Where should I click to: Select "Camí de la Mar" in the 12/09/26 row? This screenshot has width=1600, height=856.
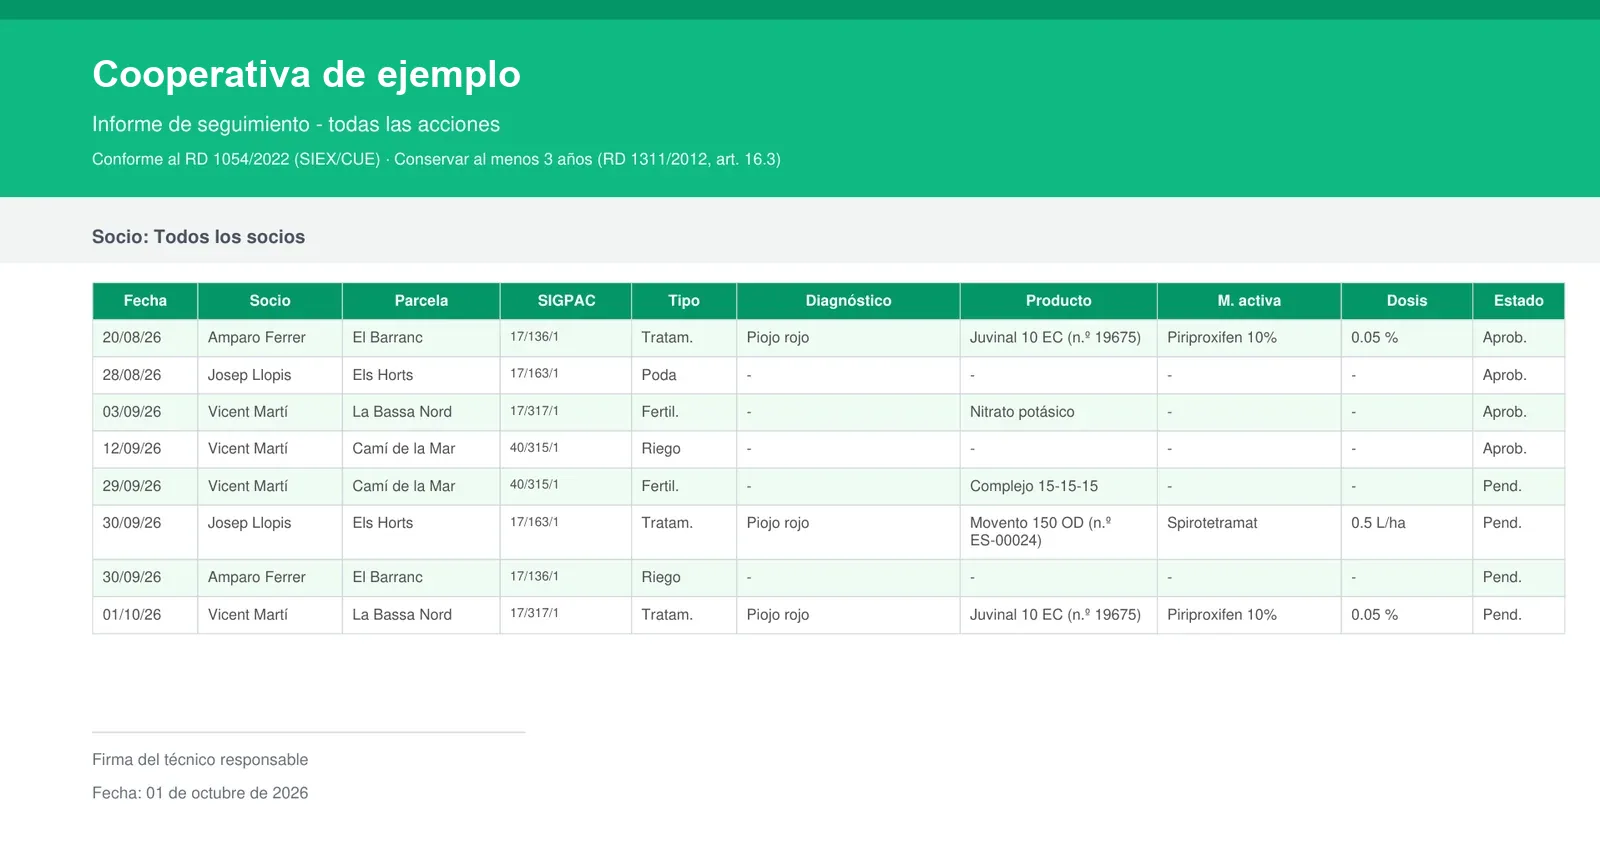[404, 449]
